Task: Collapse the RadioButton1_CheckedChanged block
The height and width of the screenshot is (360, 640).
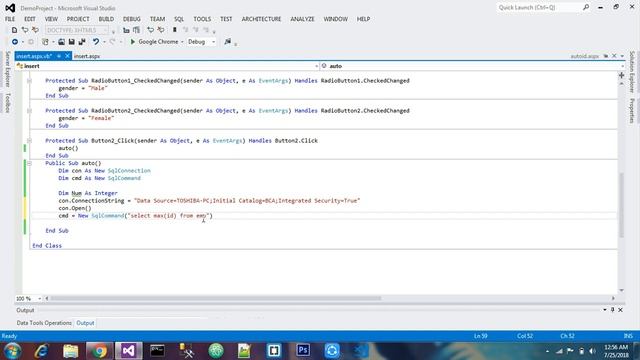Action: tap(29, 81)
